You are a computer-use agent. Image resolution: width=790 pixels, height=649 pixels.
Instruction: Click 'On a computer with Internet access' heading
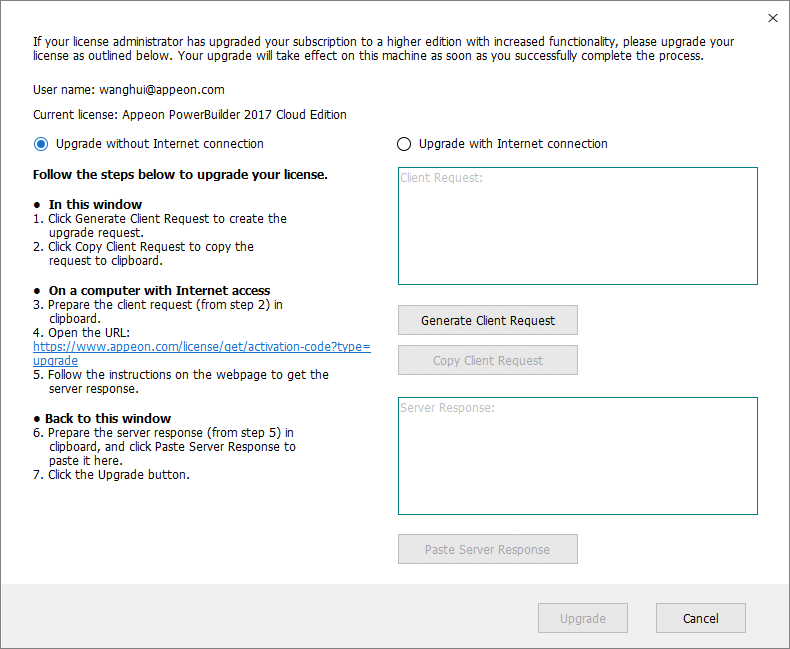click(x=159, y=291)
